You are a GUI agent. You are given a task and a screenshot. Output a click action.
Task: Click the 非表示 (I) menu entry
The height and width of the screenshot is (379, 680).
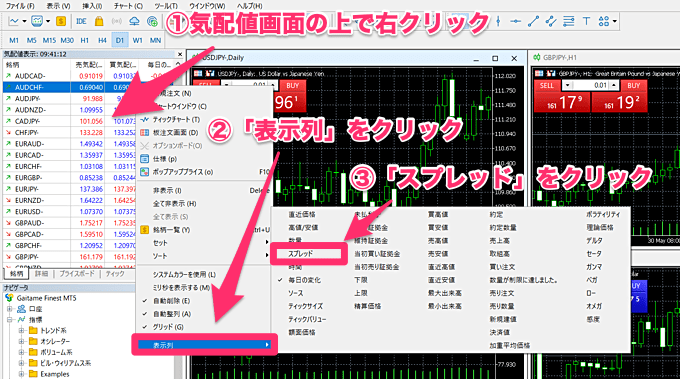pos(167,190)
